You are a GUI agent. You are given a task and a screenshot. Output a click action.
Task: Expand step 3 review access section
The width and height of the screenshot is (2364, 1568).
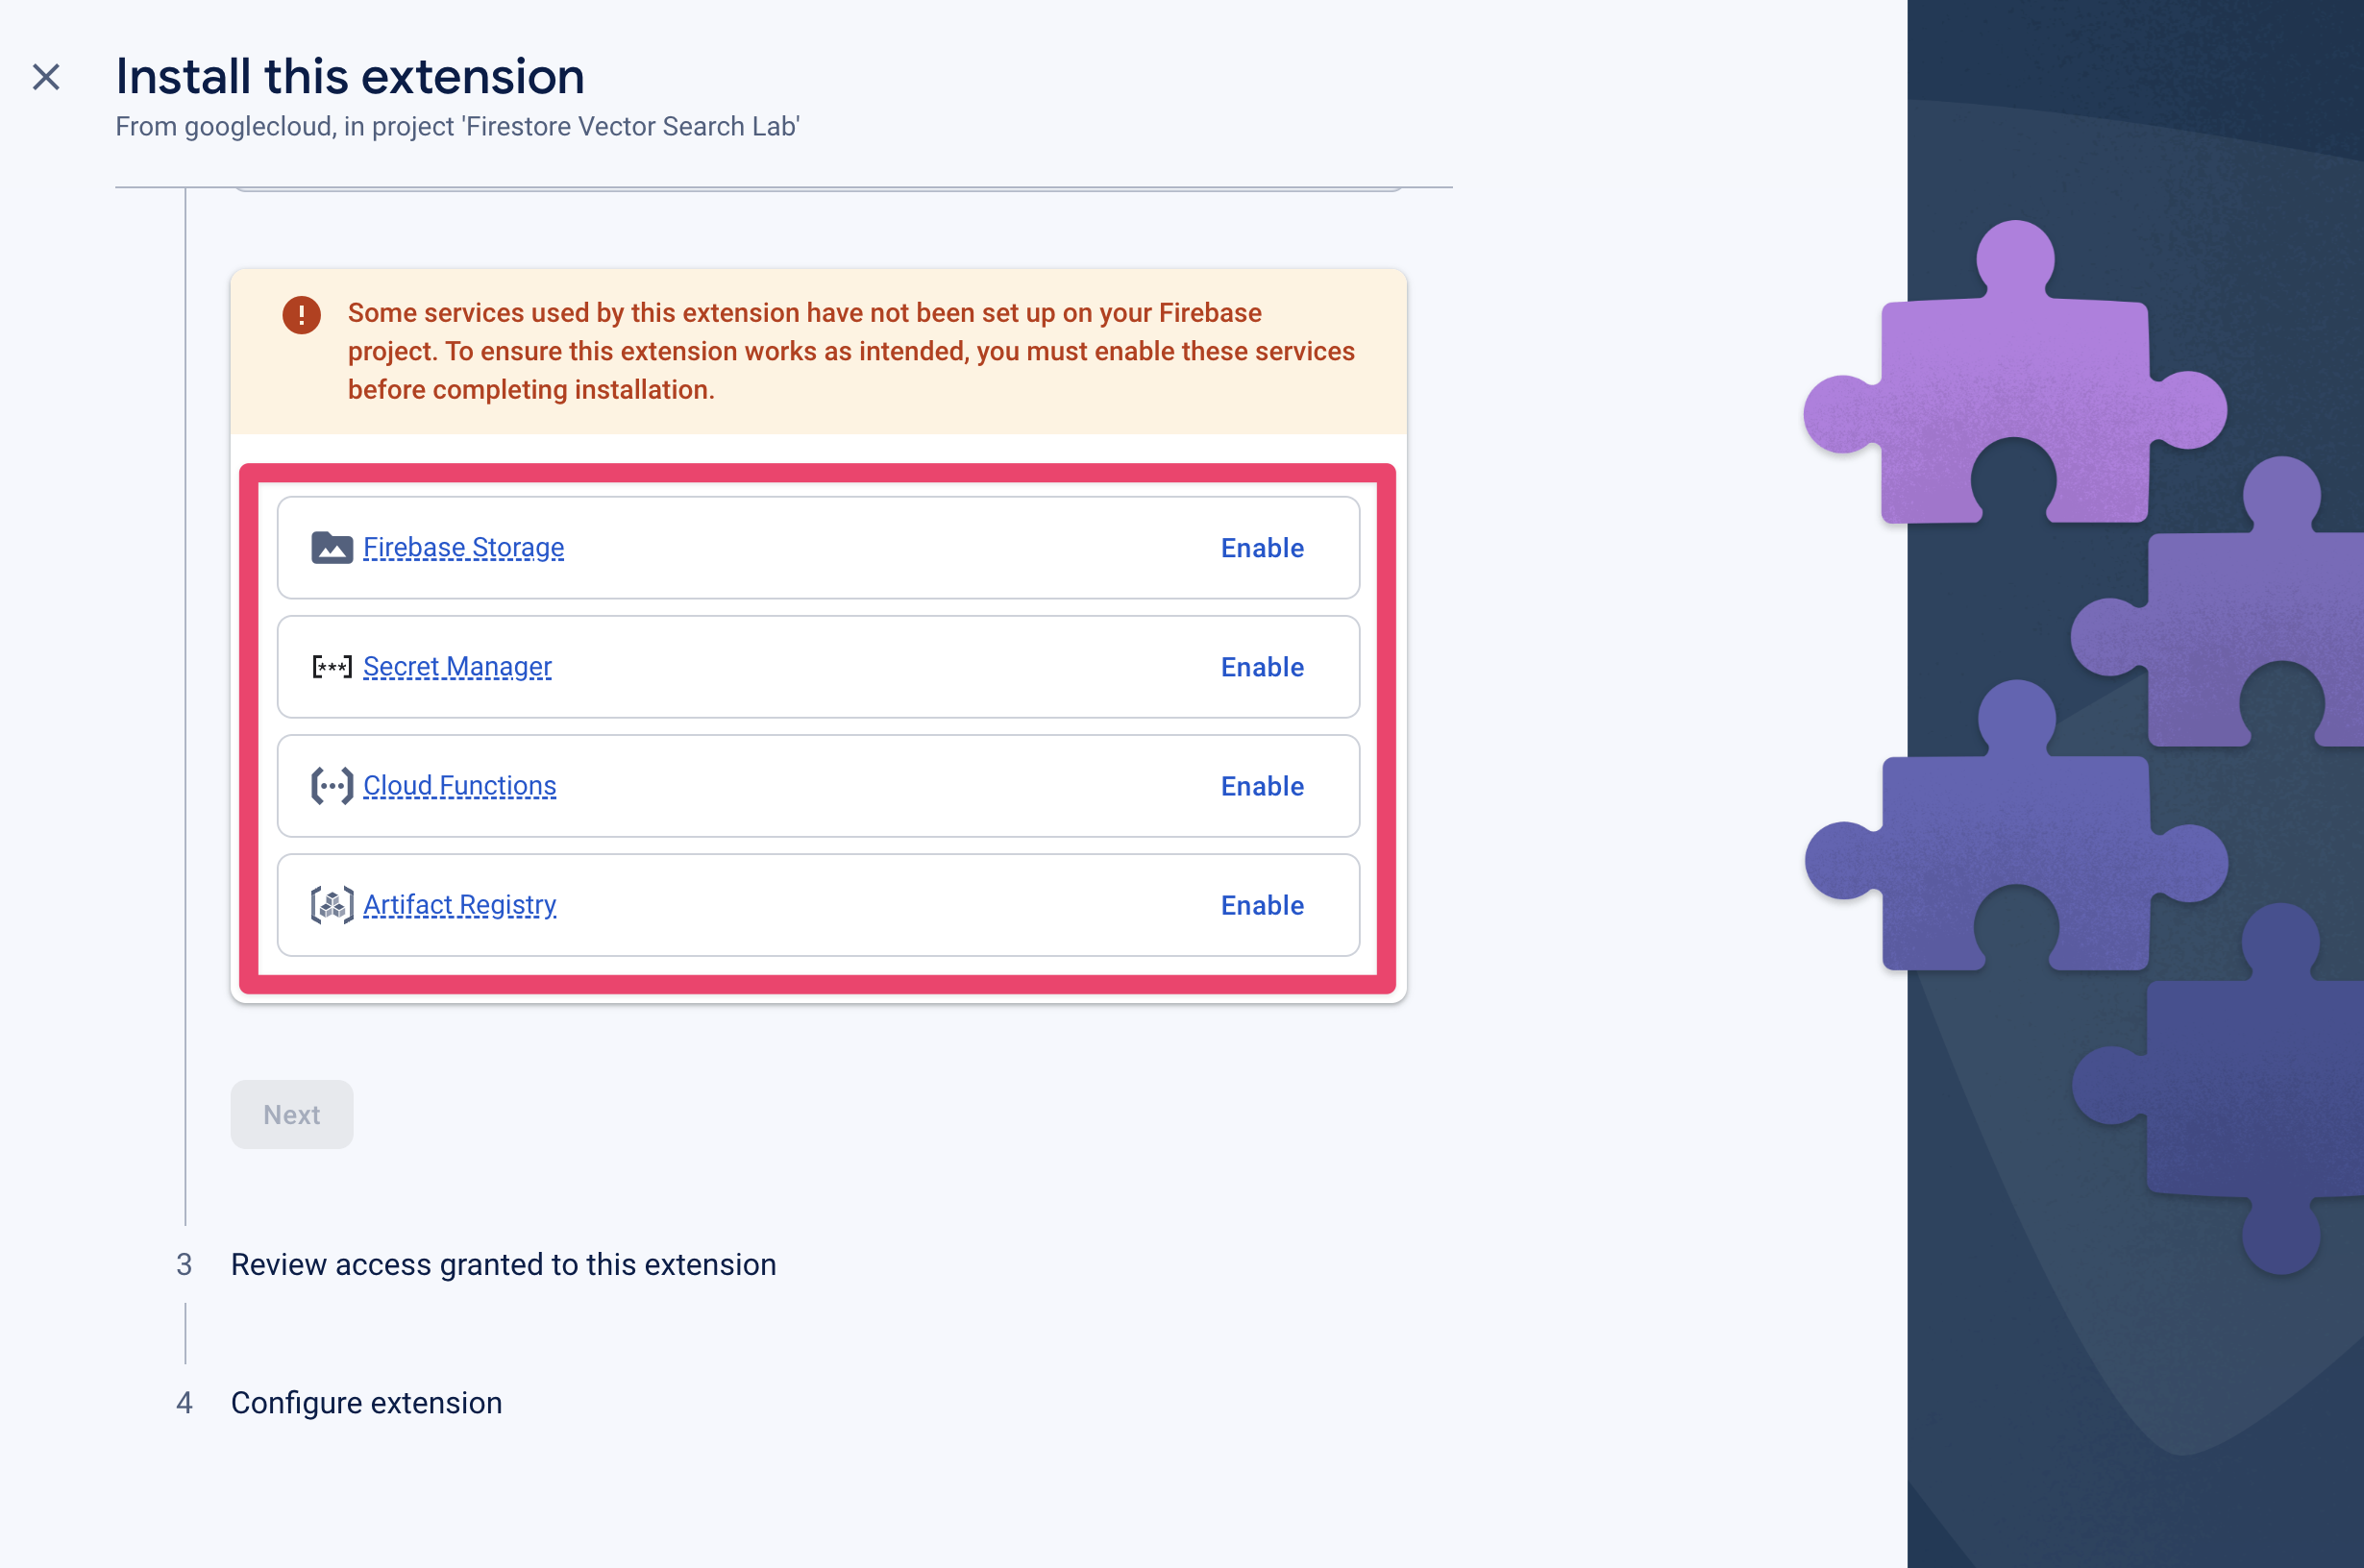click(x=504, y=1262)
